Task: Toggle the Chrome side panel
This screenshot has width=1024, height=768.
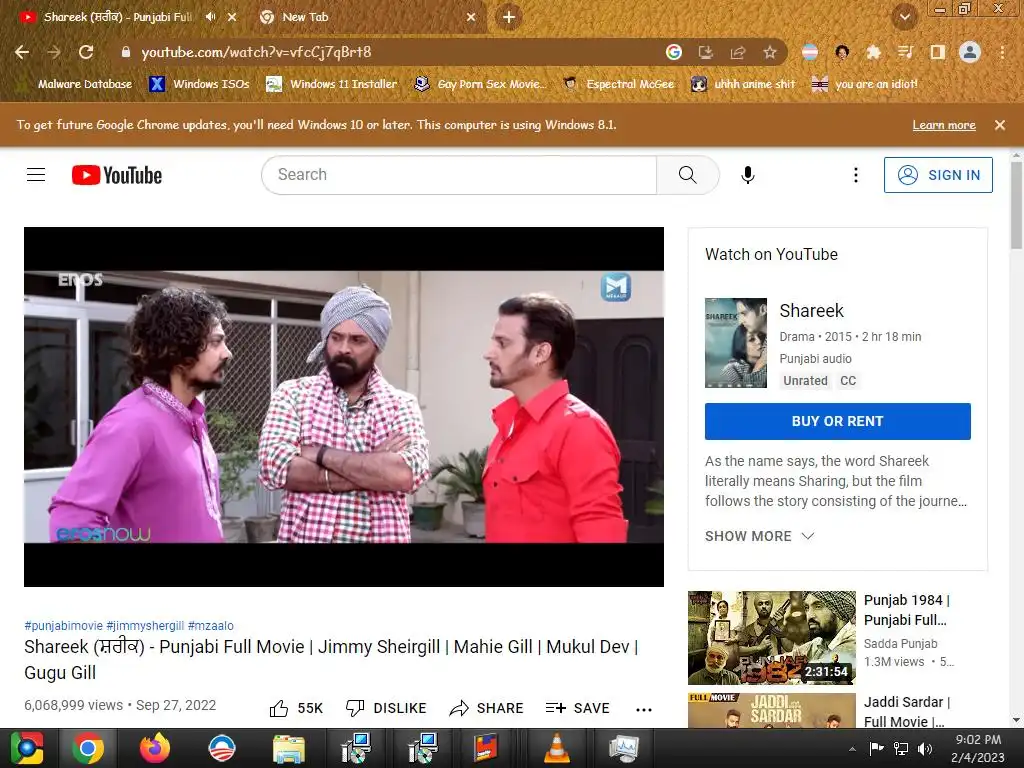Action: click(x=938, y=52)
